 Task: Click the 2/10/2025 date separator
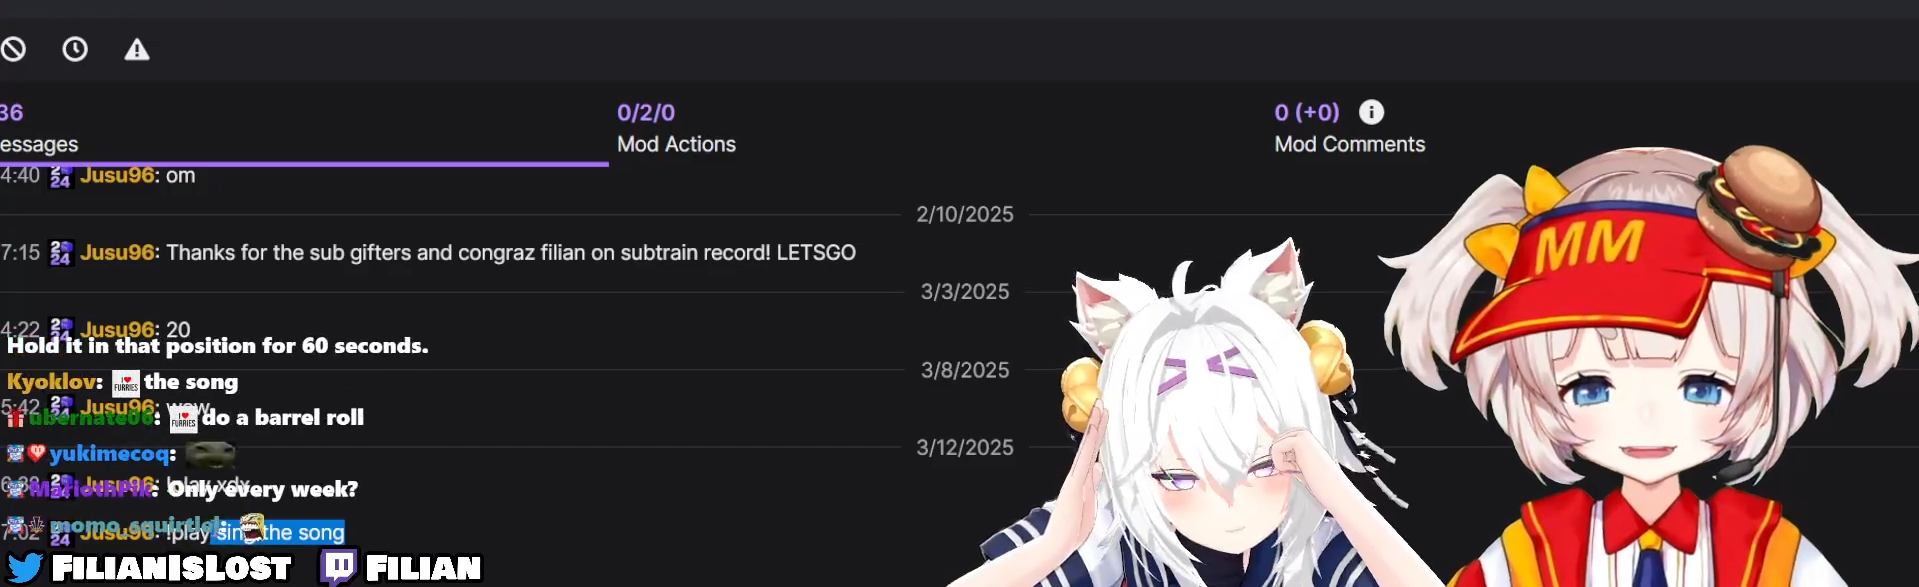point(965,214)
